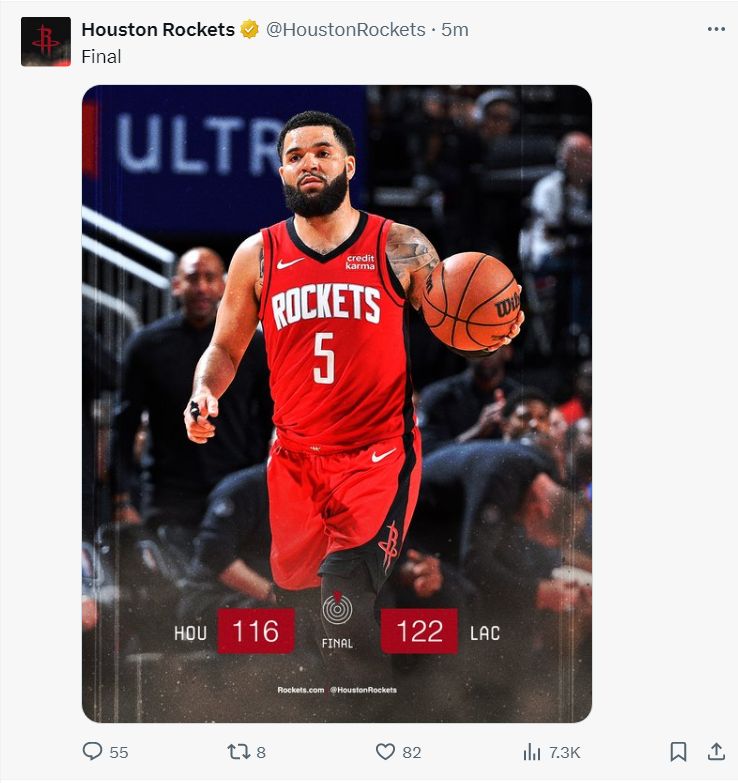Open the @HoustonRockets handle link

(345, 30)
